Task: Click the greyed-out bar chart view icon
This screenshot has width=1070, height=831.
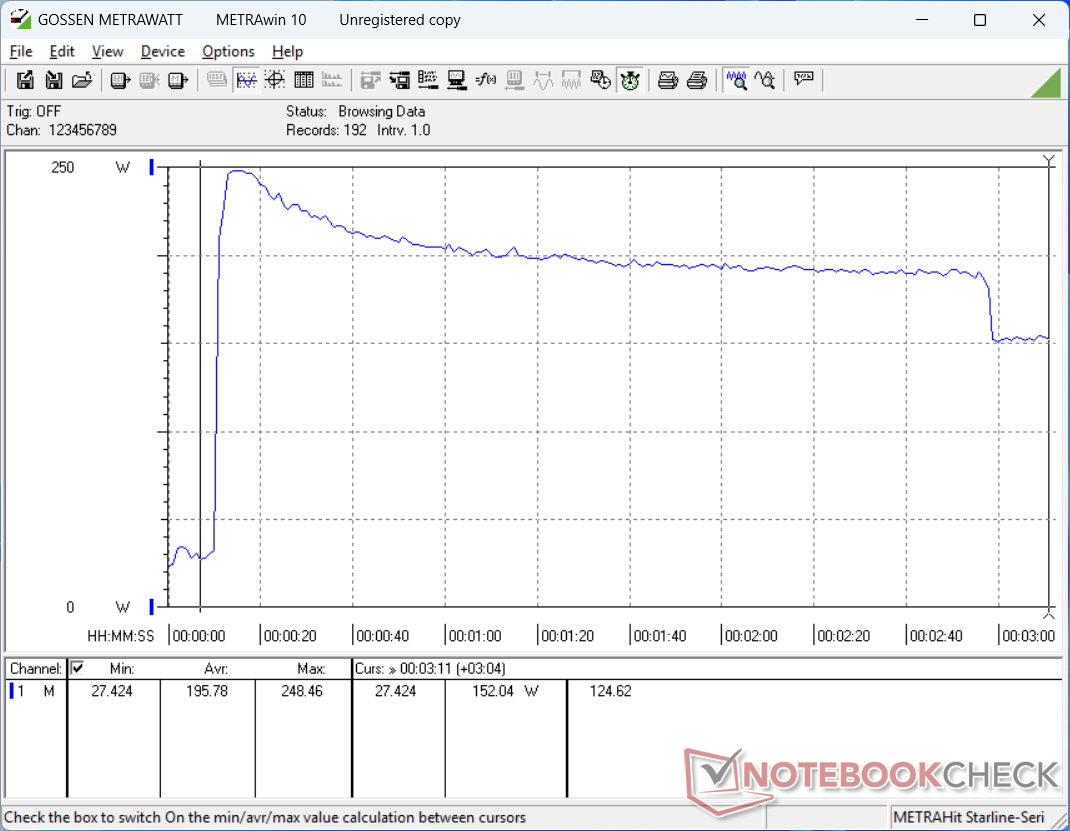Action: tap(332, 81)
